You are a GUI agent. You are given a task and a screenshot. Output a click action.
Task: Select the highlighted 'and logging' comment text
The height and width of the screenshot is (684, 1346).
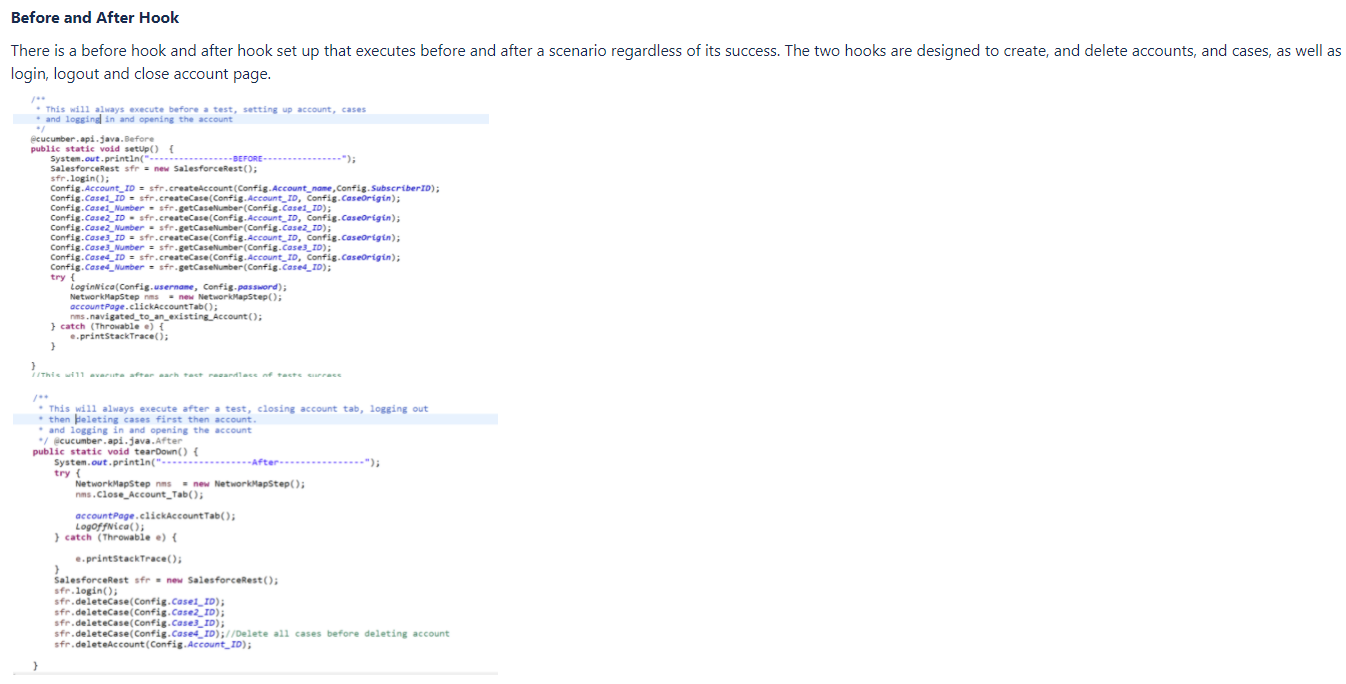pyautogui.click(x=72, y=118)
